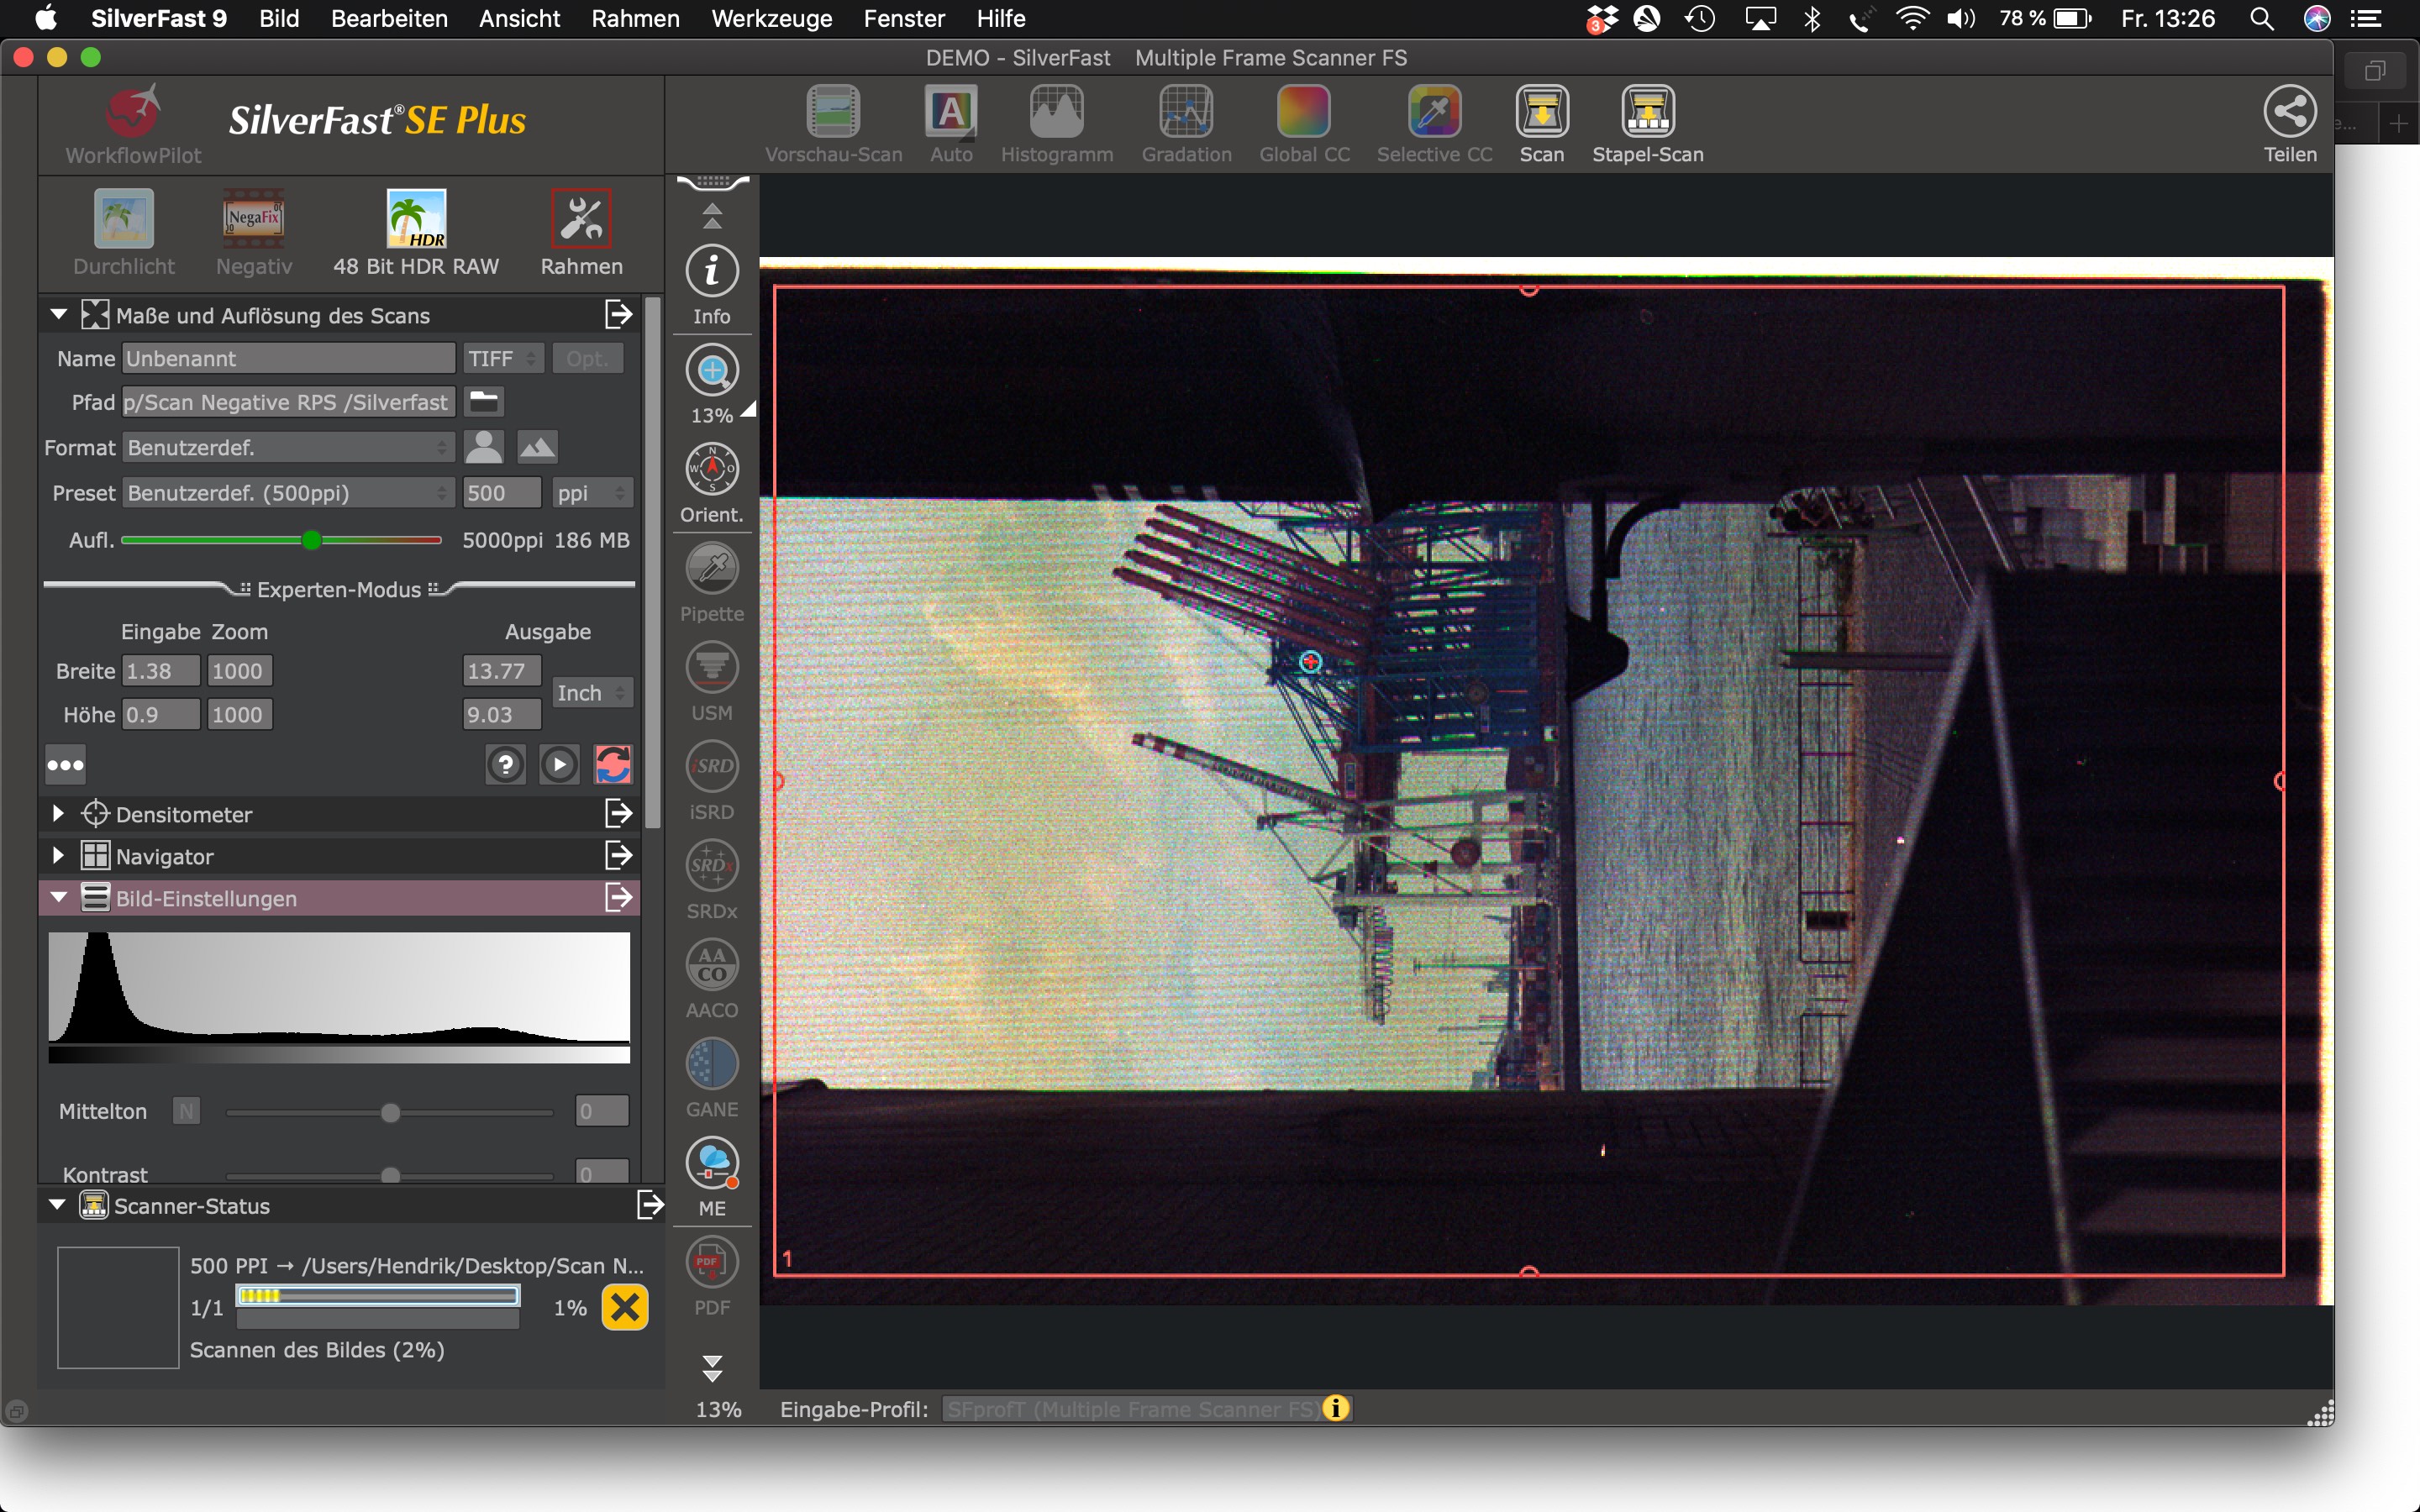Select portrait orientation format icon
The image size is (2420, 1512).
[484, 447]
